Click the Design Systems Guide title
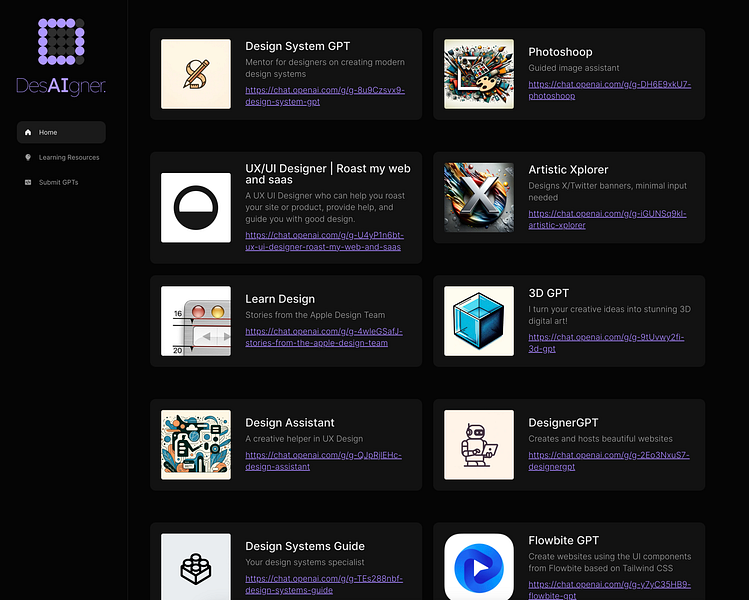The width and height of the screenshot is (749, 600). pyautogui.click(x=305, y=546)
